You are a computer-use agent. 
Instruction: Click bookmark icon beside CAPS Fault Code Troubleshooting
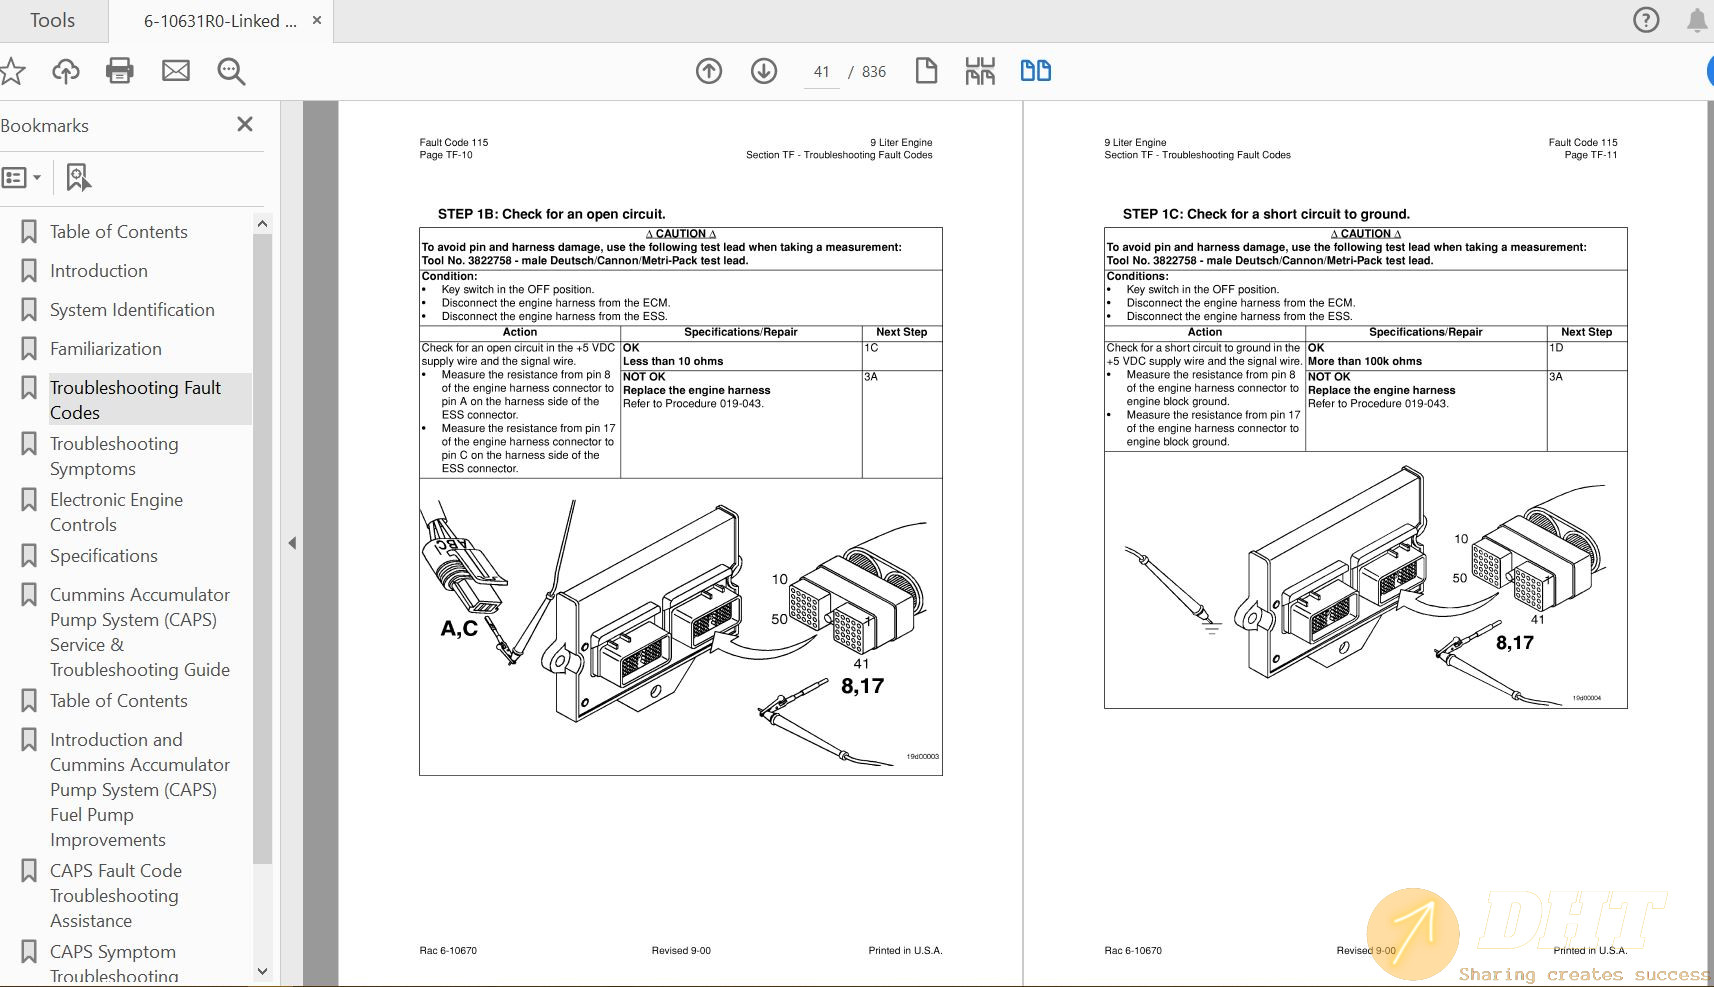[29, 871]
